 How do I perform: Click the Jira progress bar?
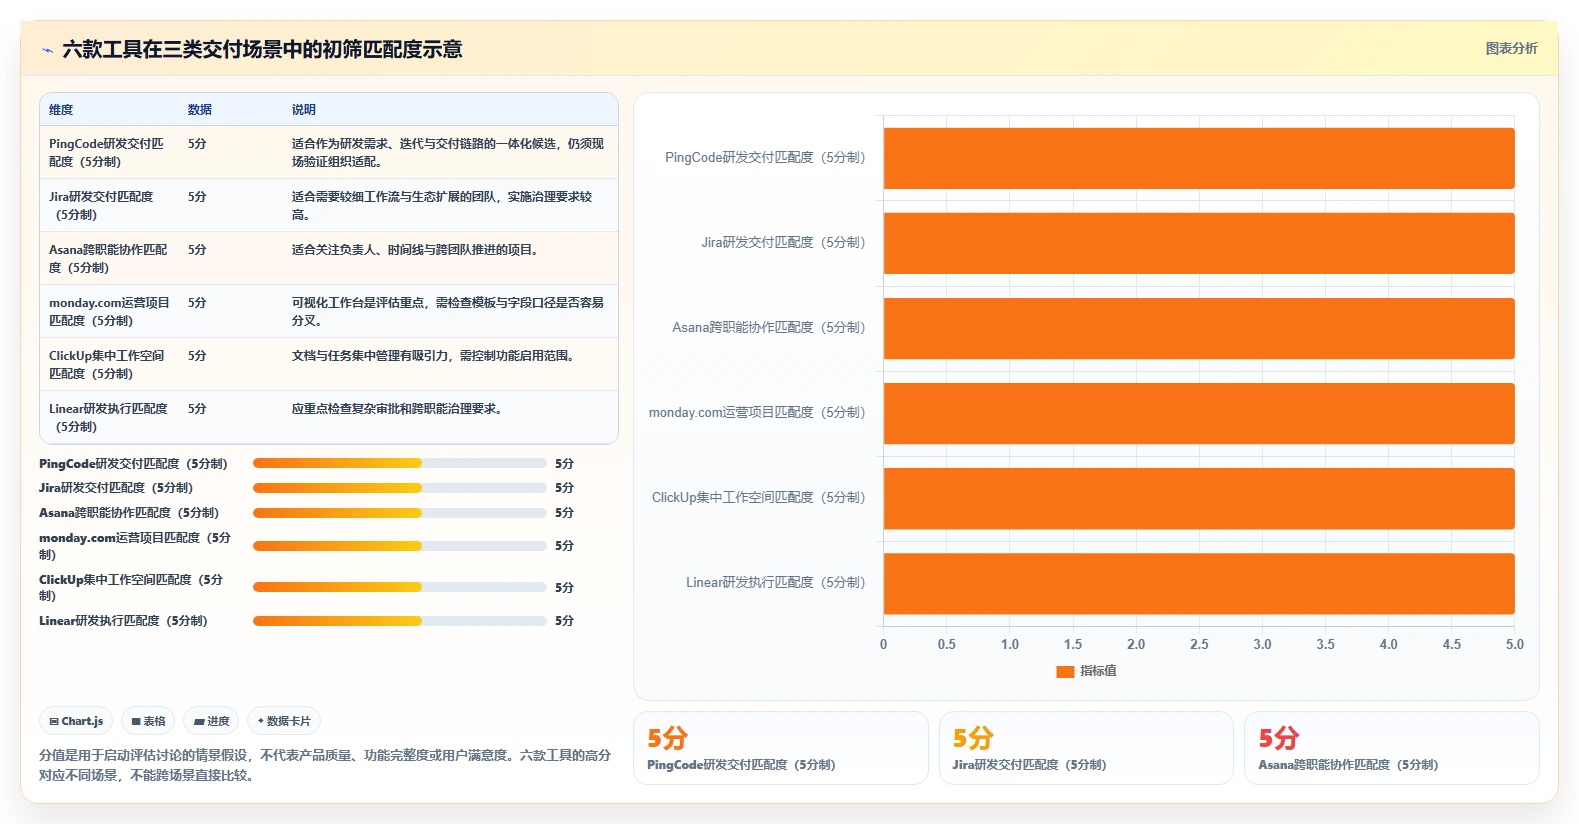(400, 488)
